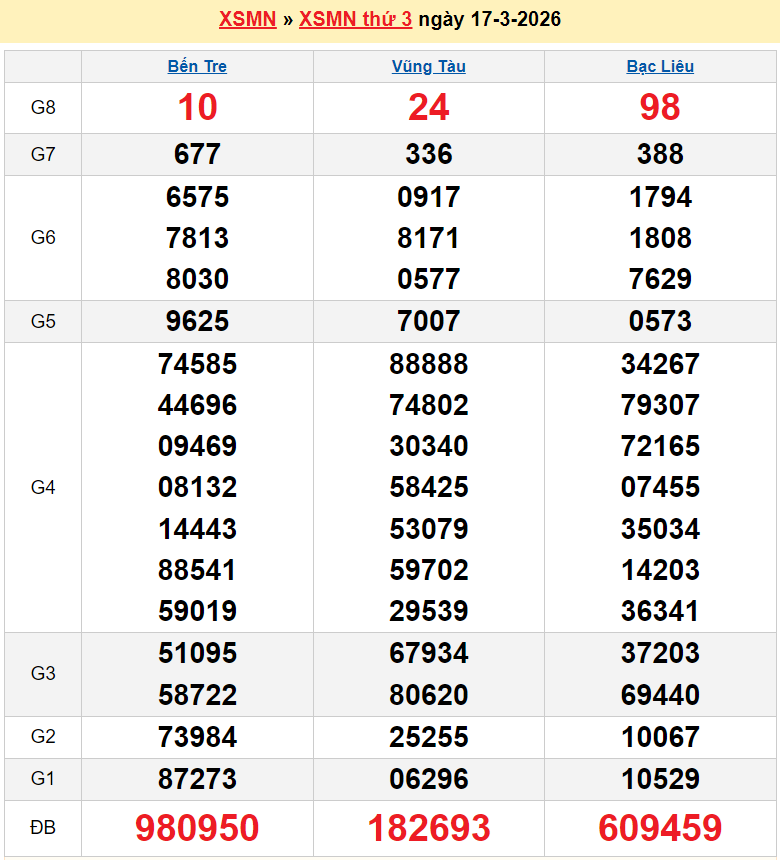Select Vũng Tàu's G5 number 7007

pyautogui.click(x=428, y=321)
